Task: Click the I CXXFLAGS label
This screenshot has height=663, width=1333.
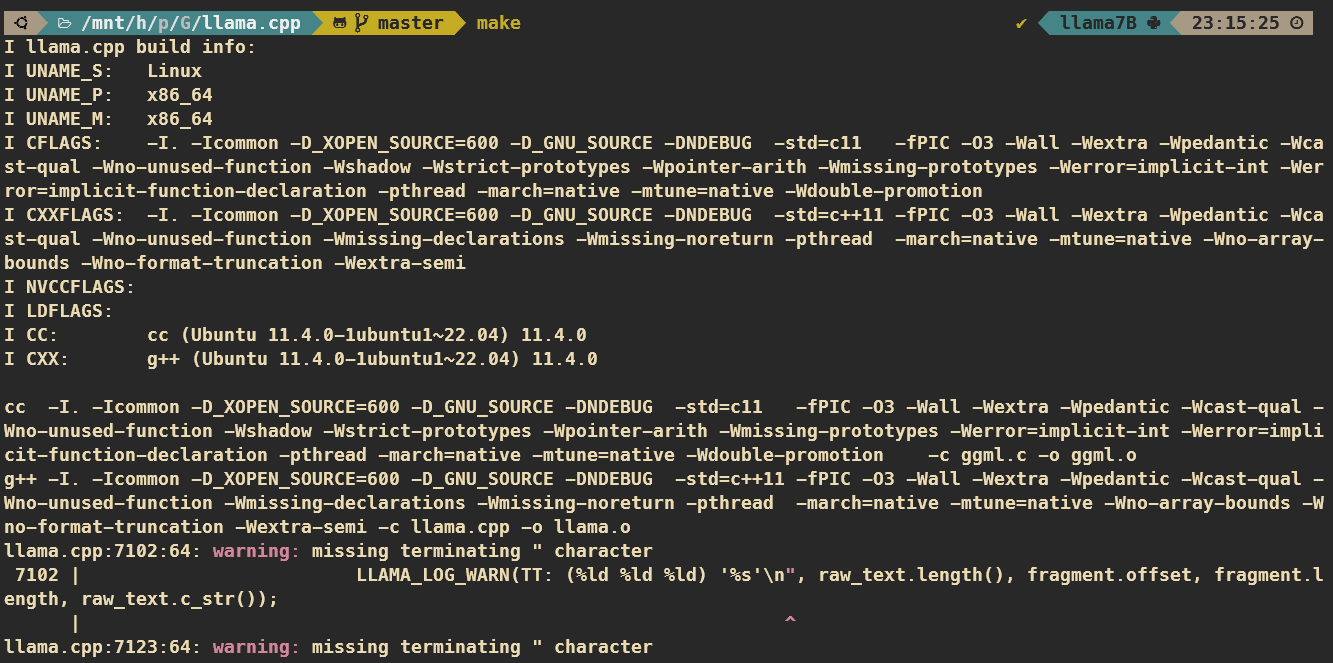Action: (64, 215)
